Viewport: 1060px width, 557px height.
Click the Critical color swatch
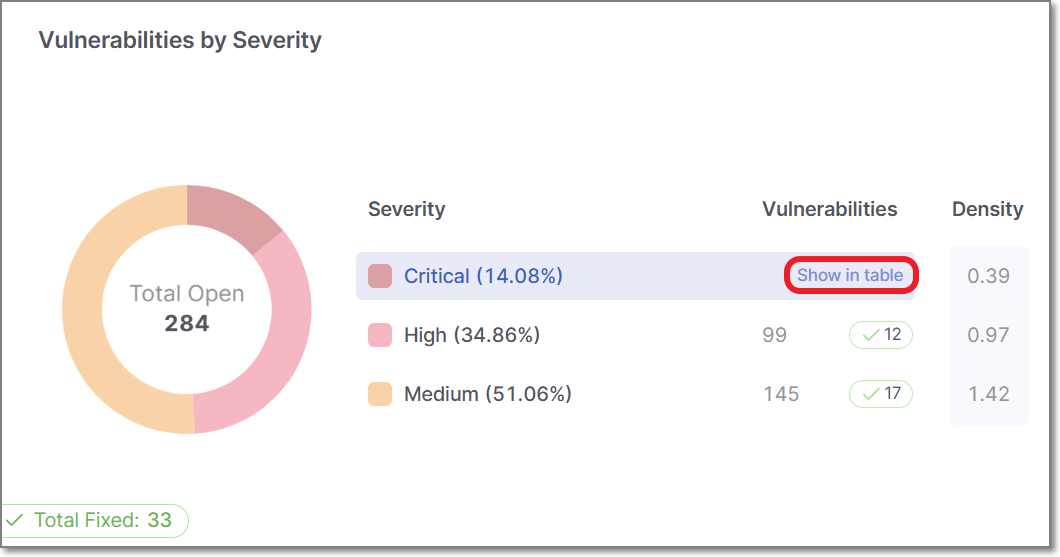(x=380, y=276)
